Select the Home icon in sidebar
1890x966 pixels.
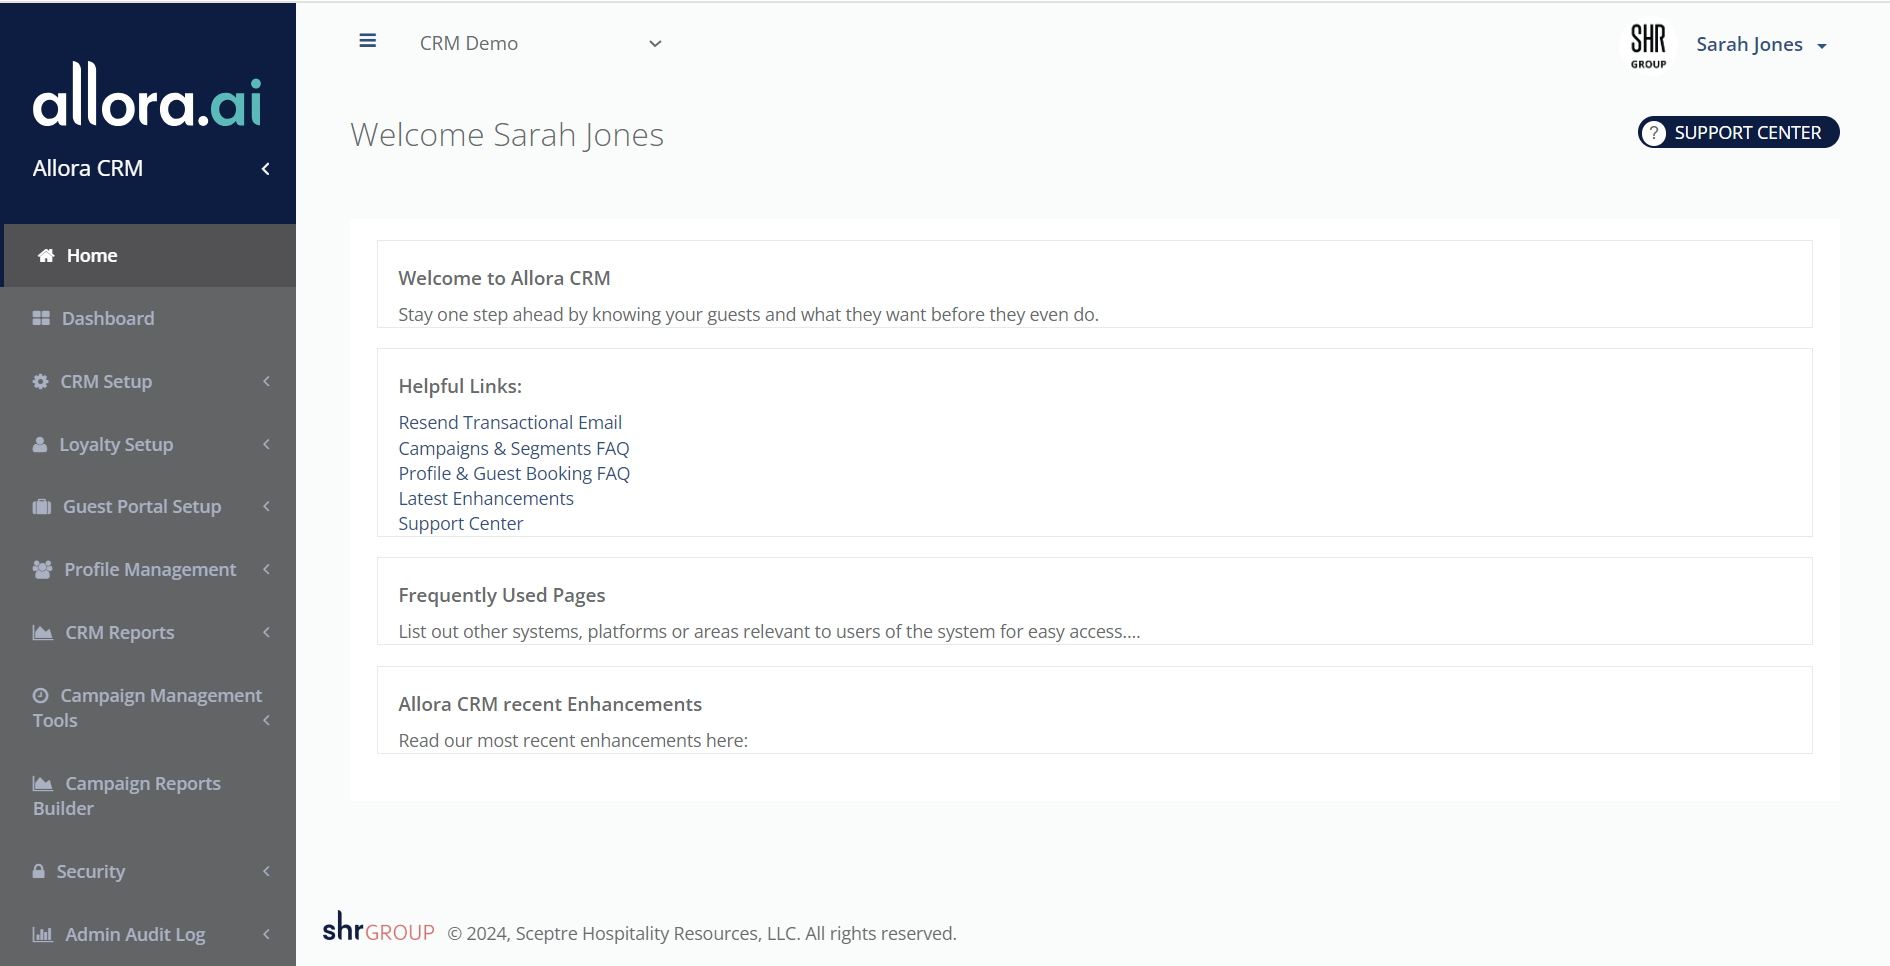pos(46,255)
